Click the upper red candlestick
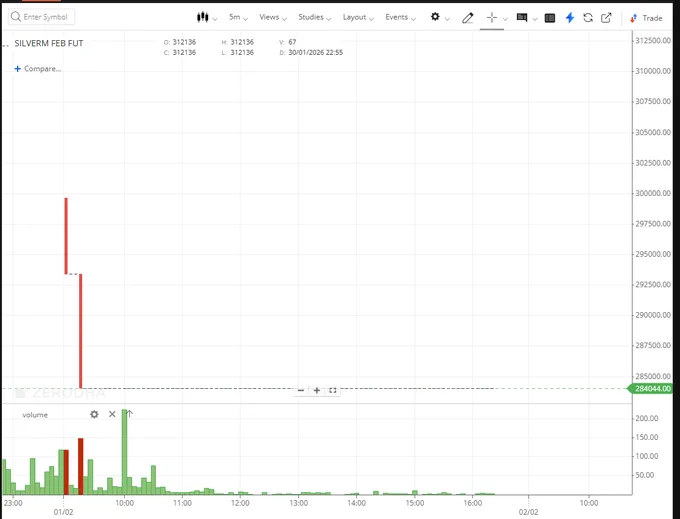The height and width of the screenshot is (519, 680). point(66,236)
